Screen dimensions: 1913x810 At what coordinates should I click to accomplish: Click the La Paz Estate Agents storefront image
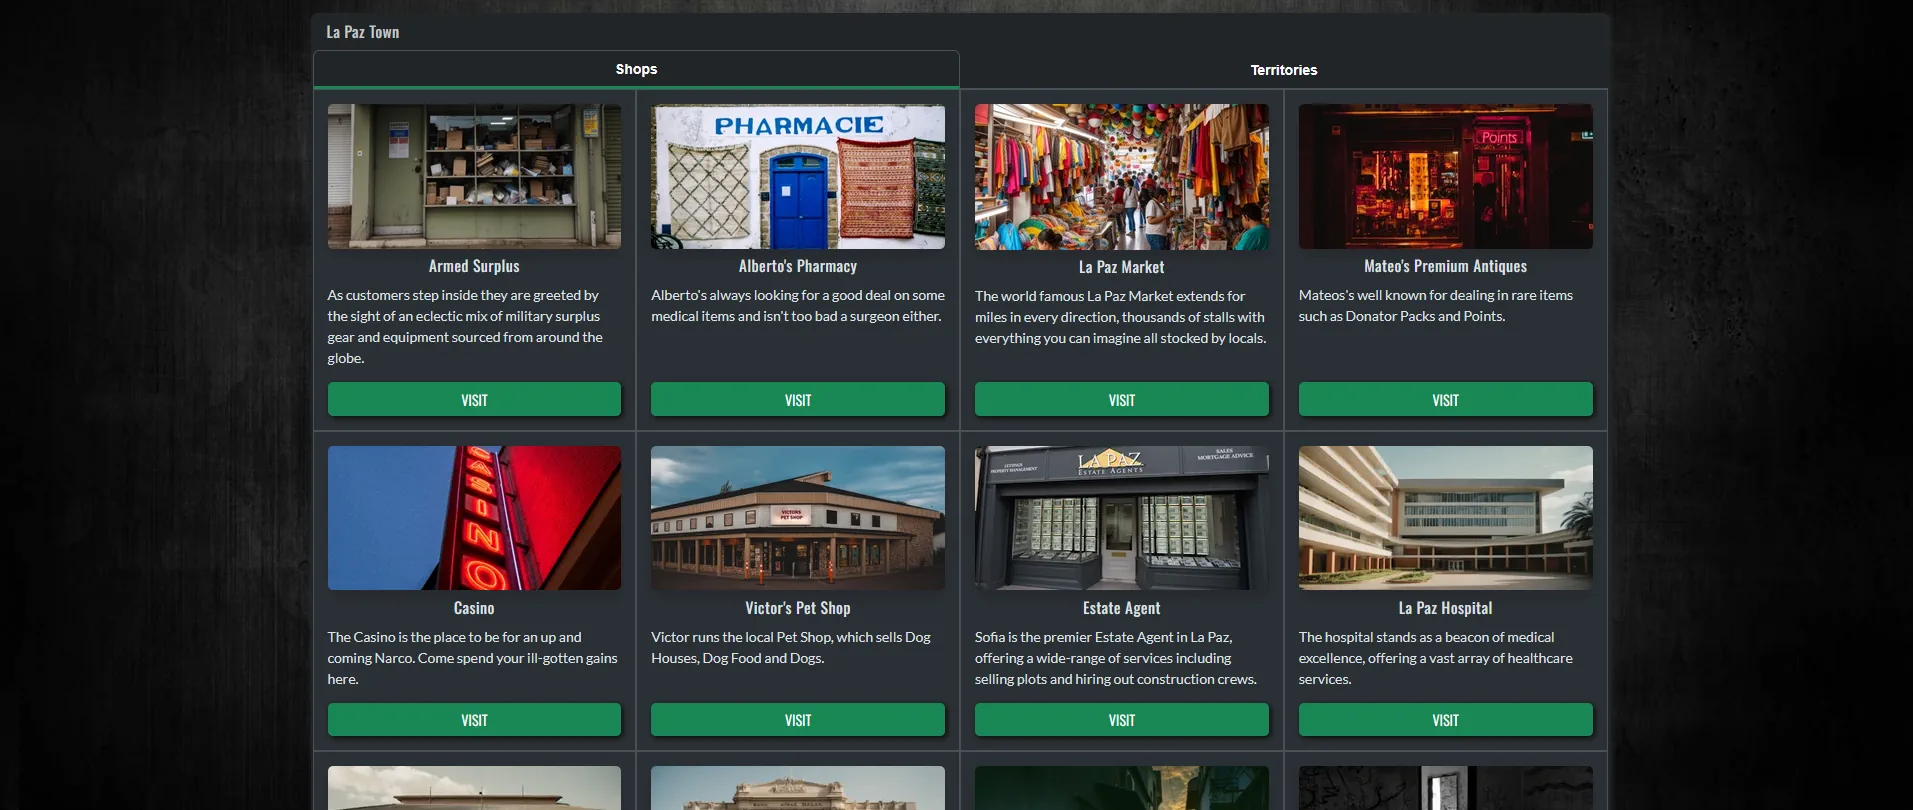tap(1121, 518)
